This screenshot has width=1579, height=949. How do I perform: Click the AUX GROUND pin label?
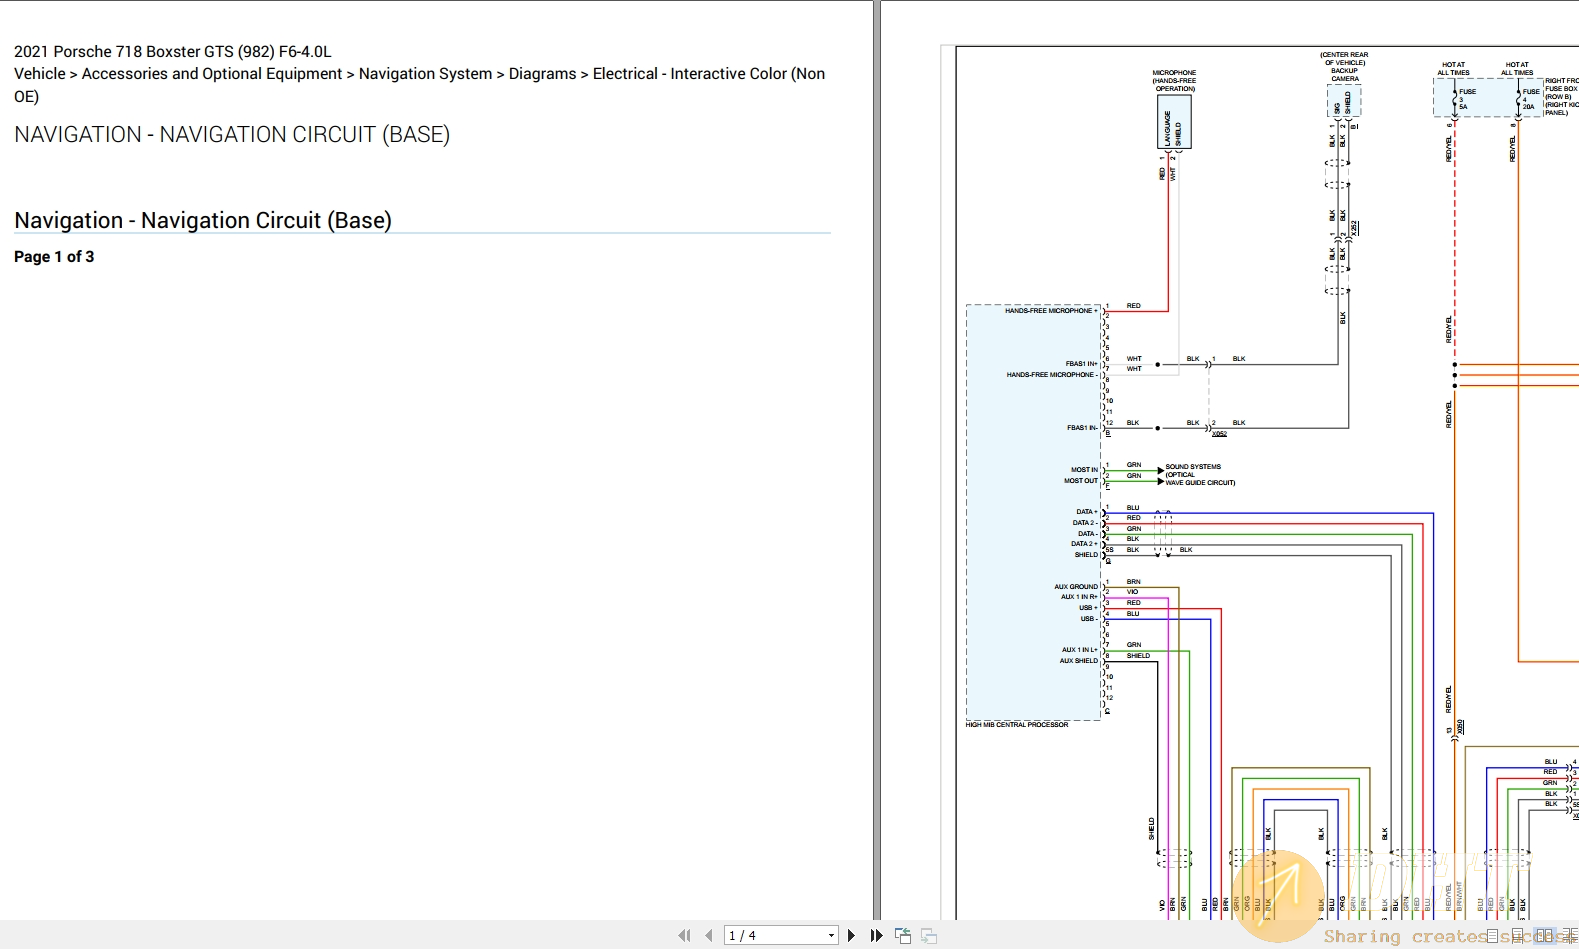[1076, 587]
